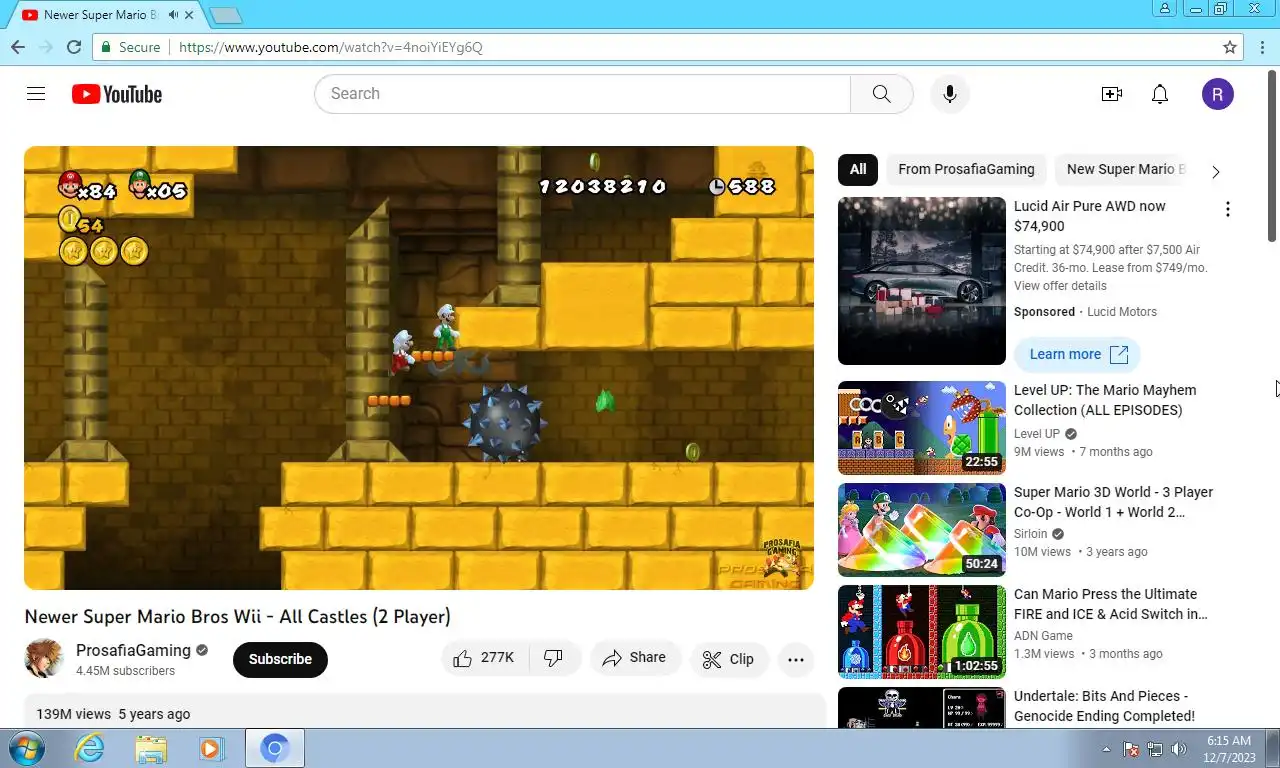Open File Explorer from taskbar
Screen dimensions: 1280x768
151,748
